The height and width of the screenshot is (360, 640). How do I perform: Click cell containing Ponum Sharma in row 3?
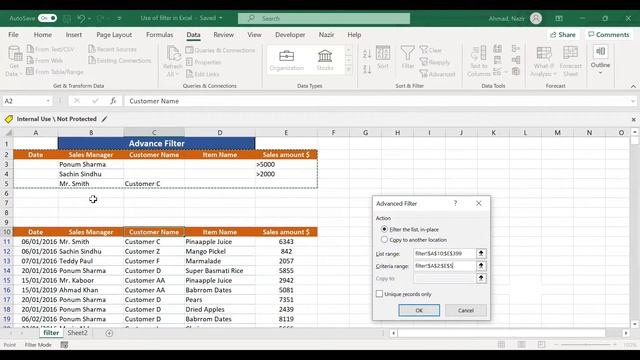click(x=91, y=164)
